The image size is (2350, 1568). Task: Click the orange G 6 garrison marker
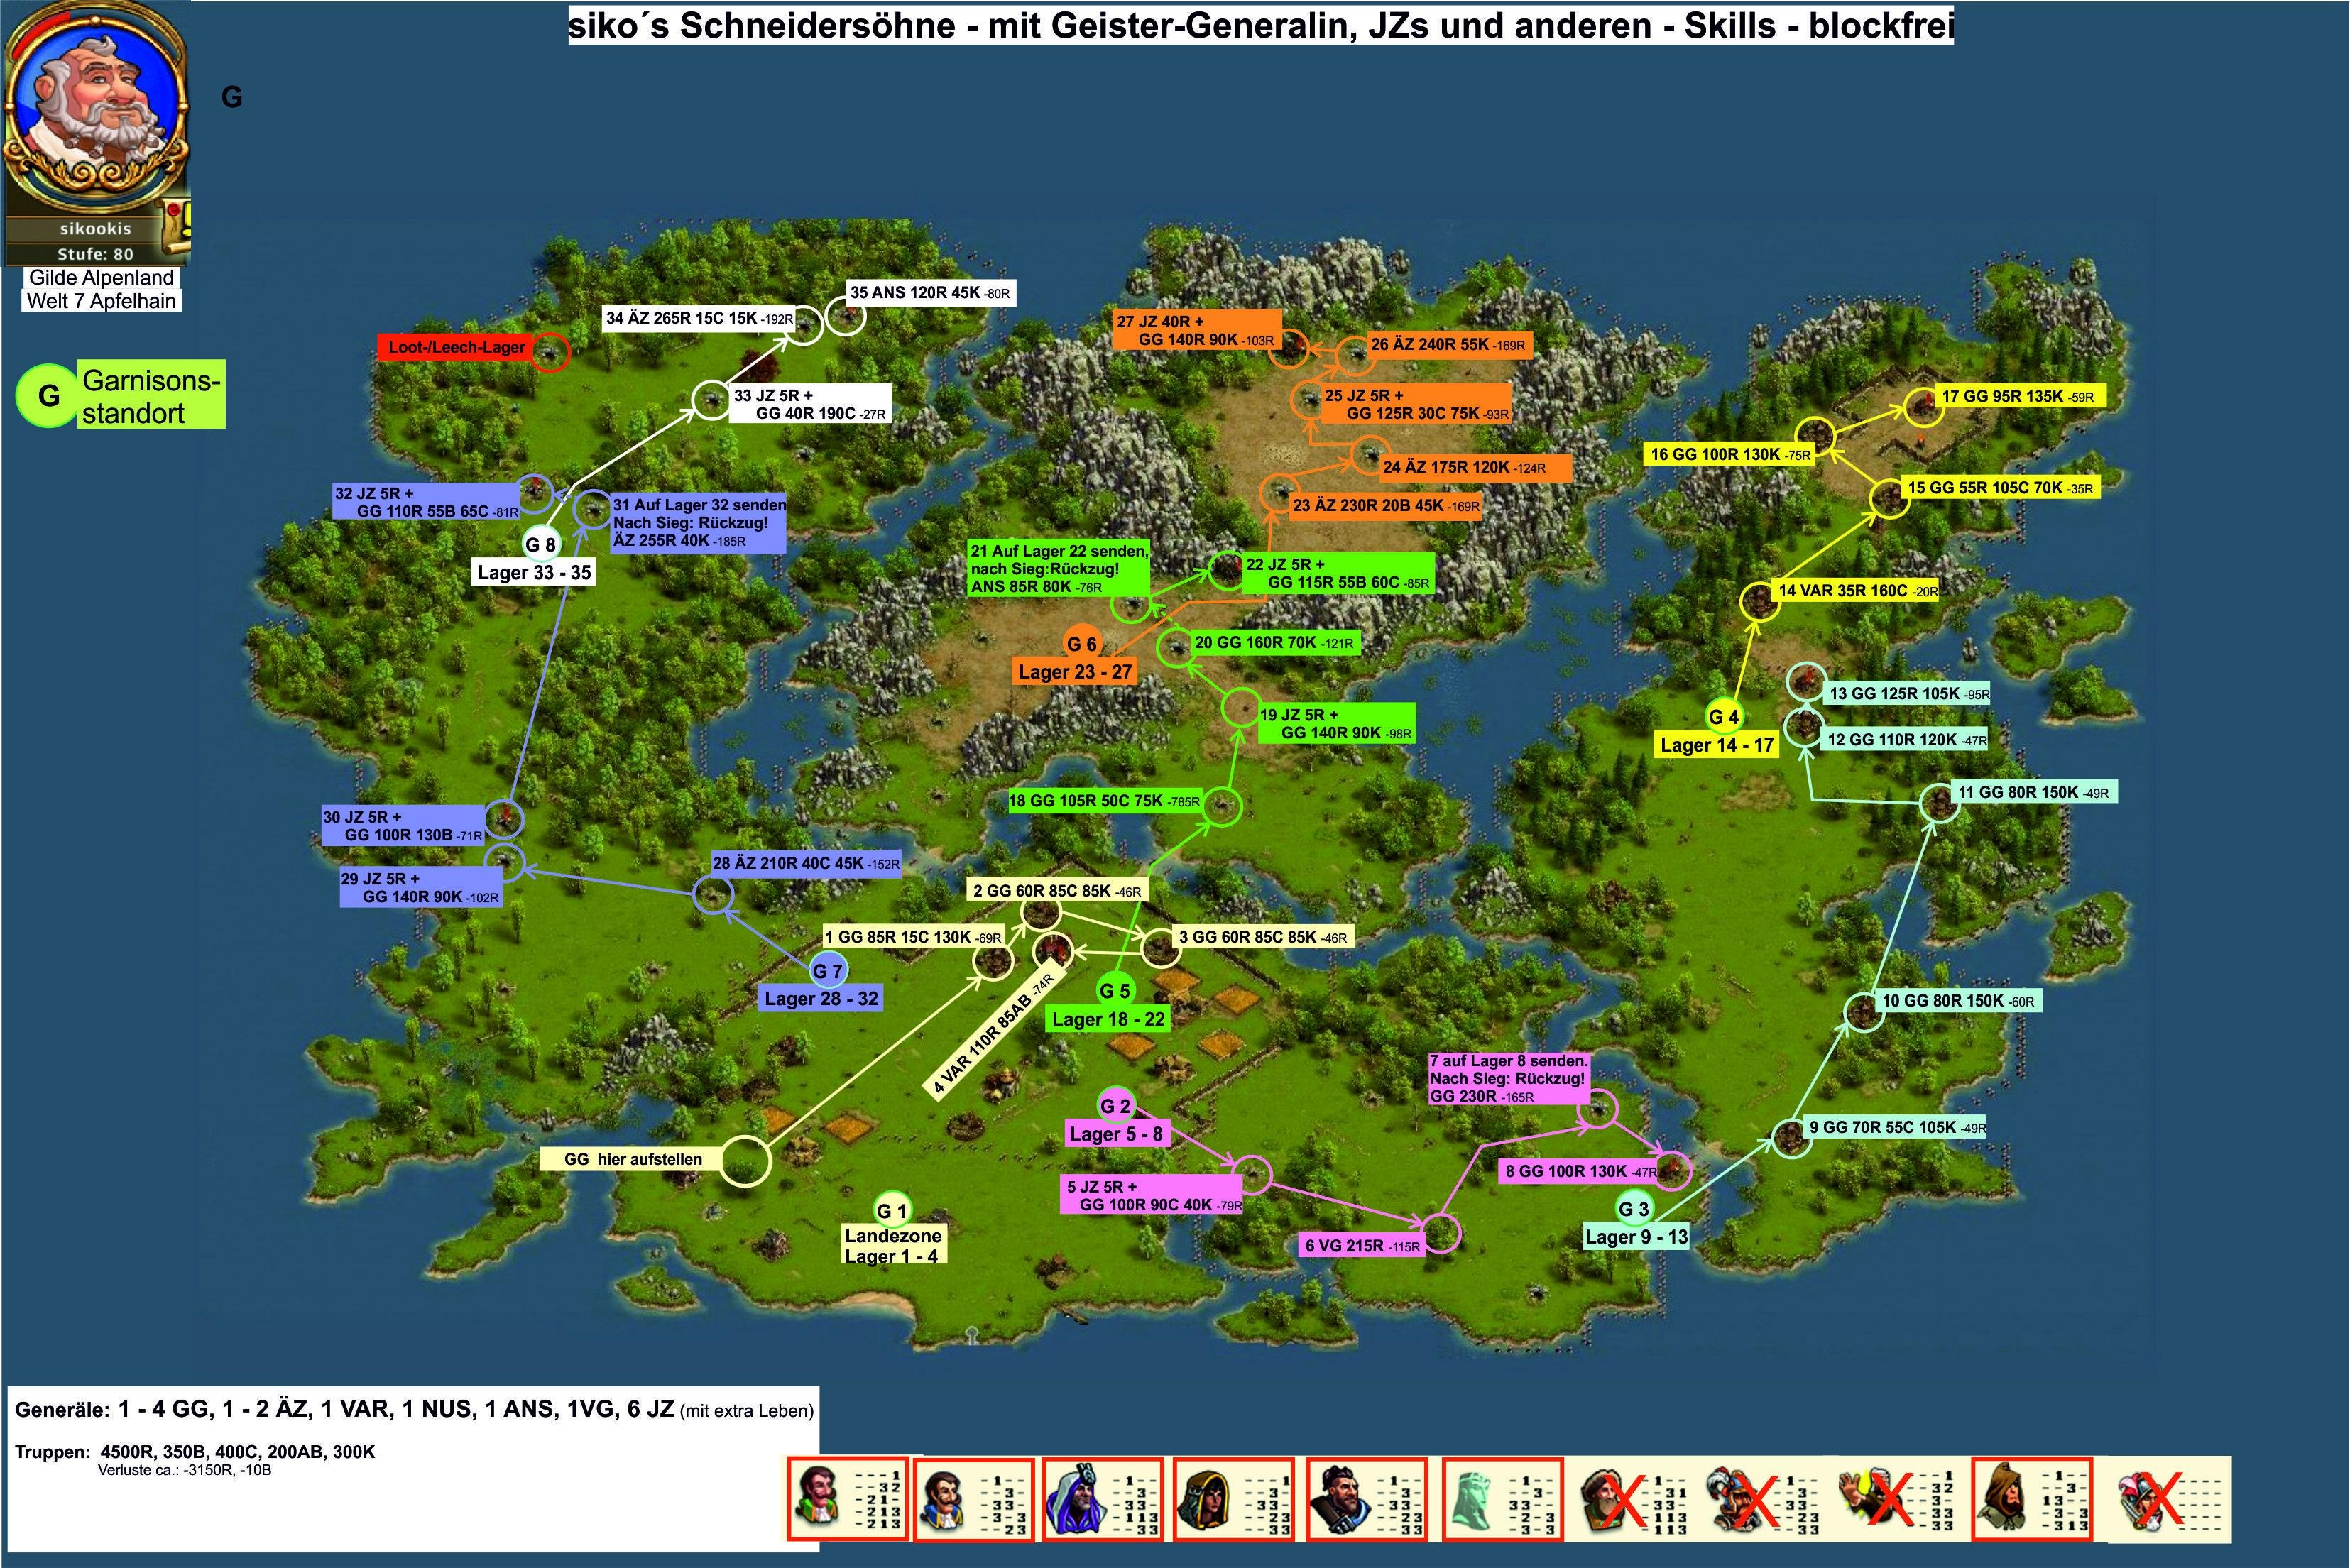pyautogui.click(x=1081, y=644)
